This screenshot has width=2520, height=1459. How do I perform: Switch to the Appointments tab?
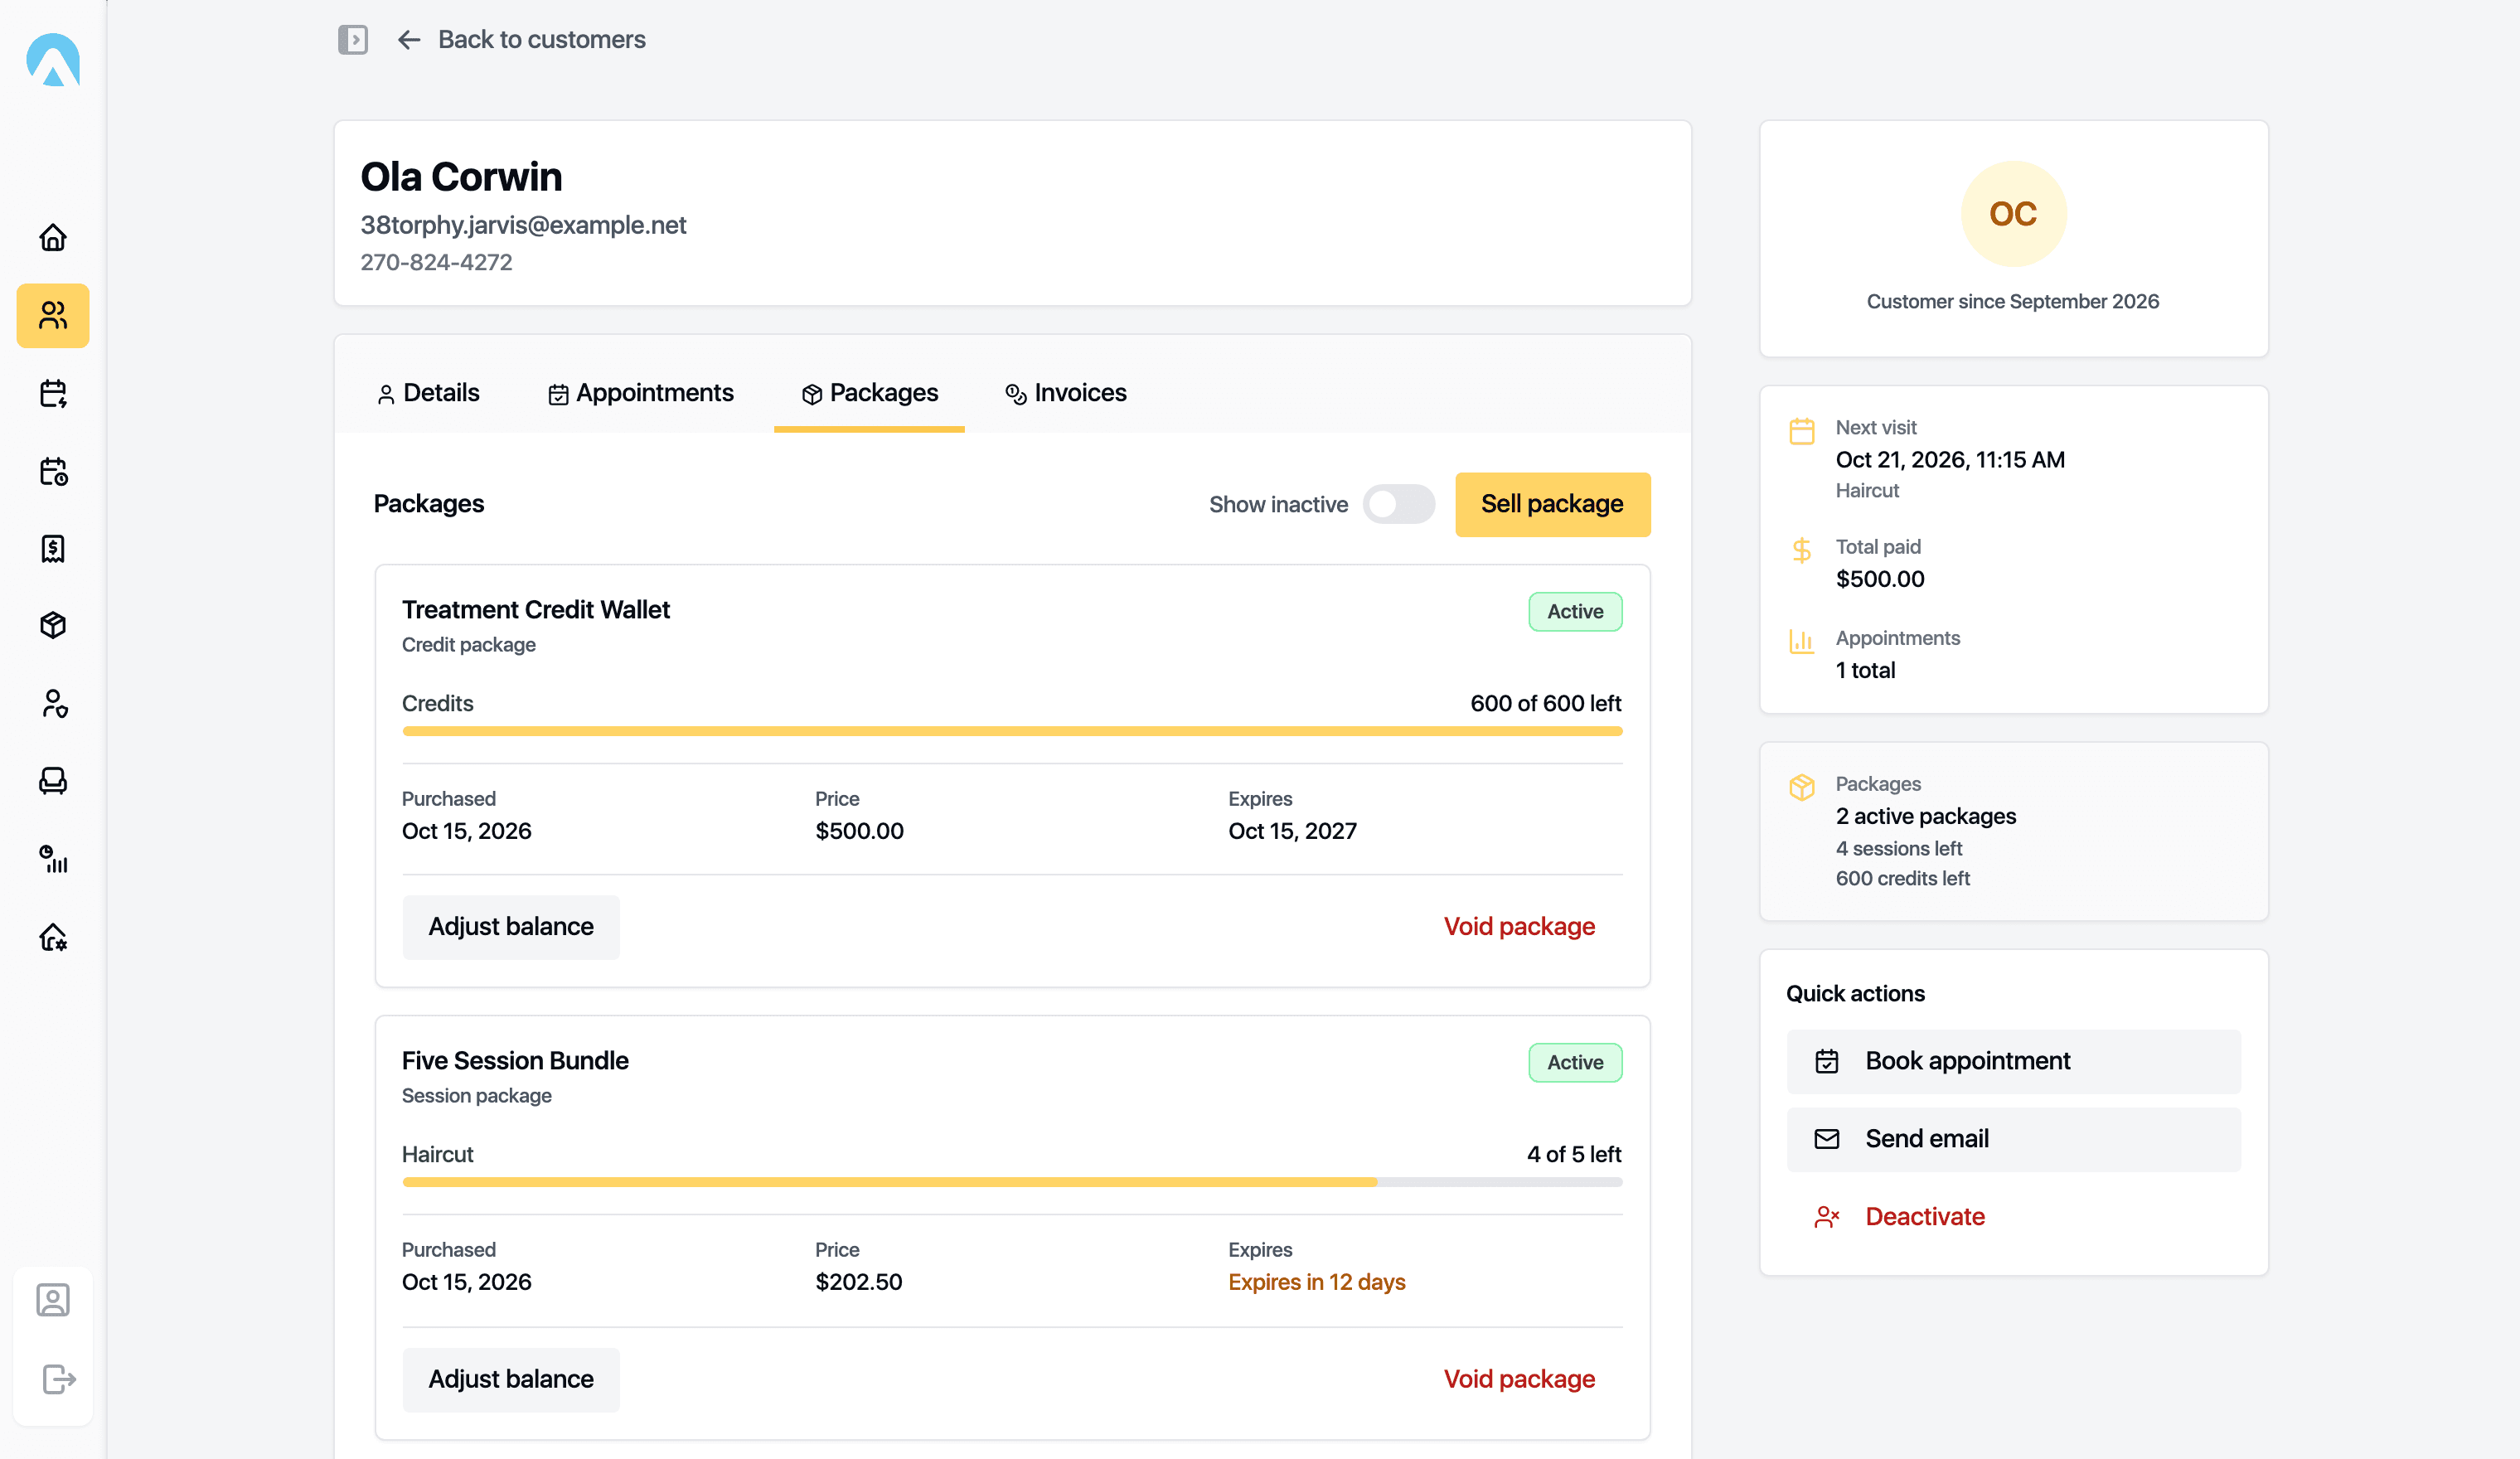click(x=641, y=393)
